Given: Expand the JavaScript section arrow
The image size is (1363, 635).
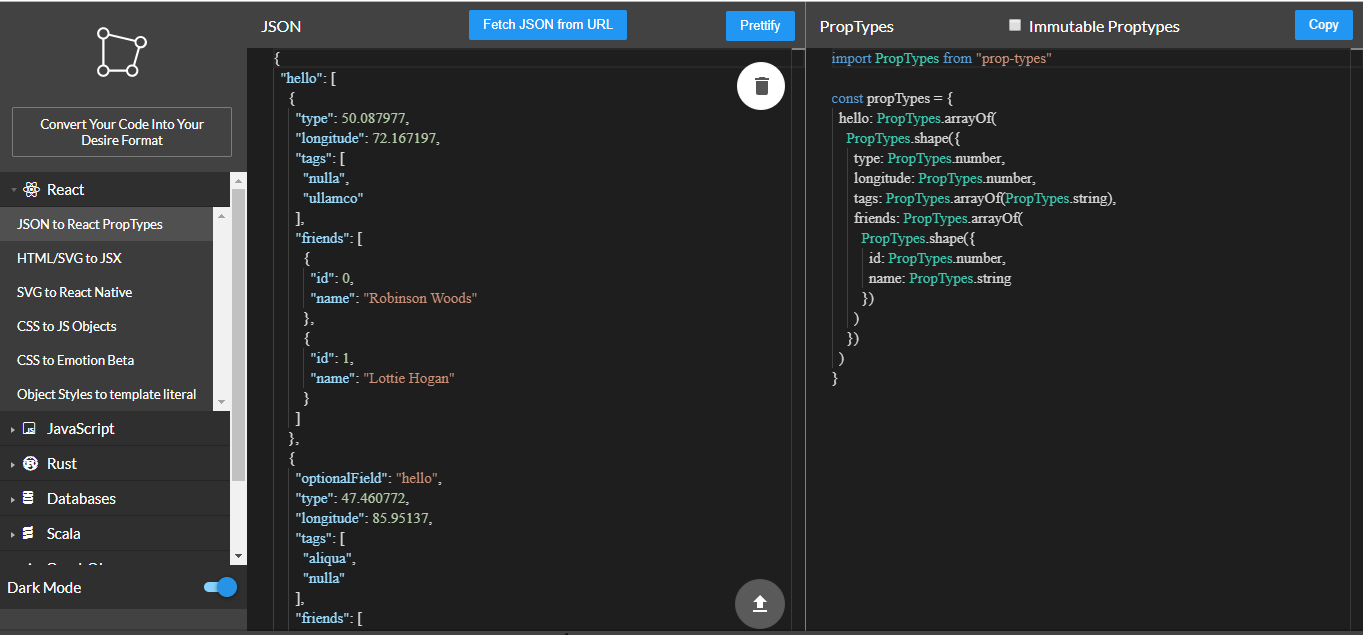Looking at the screenshot, I should click(12, 429).
